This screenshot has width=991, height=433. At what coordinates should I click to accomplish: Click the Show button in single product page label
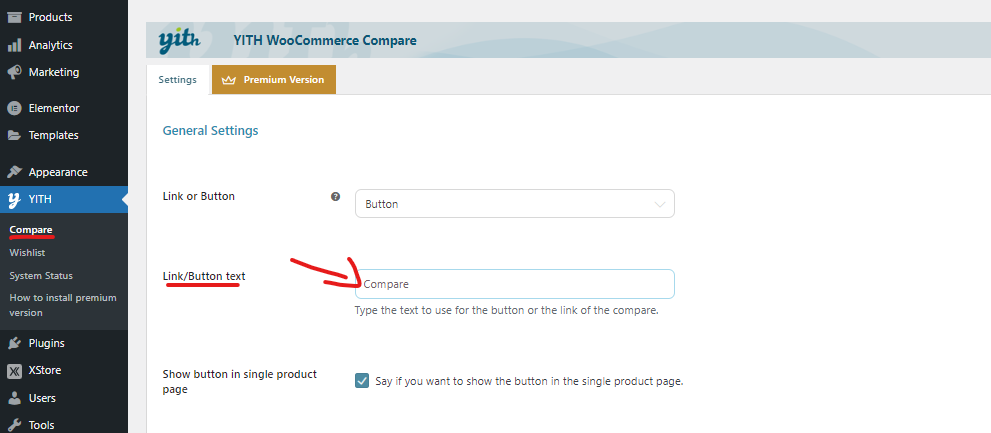(x=240, y=382)
